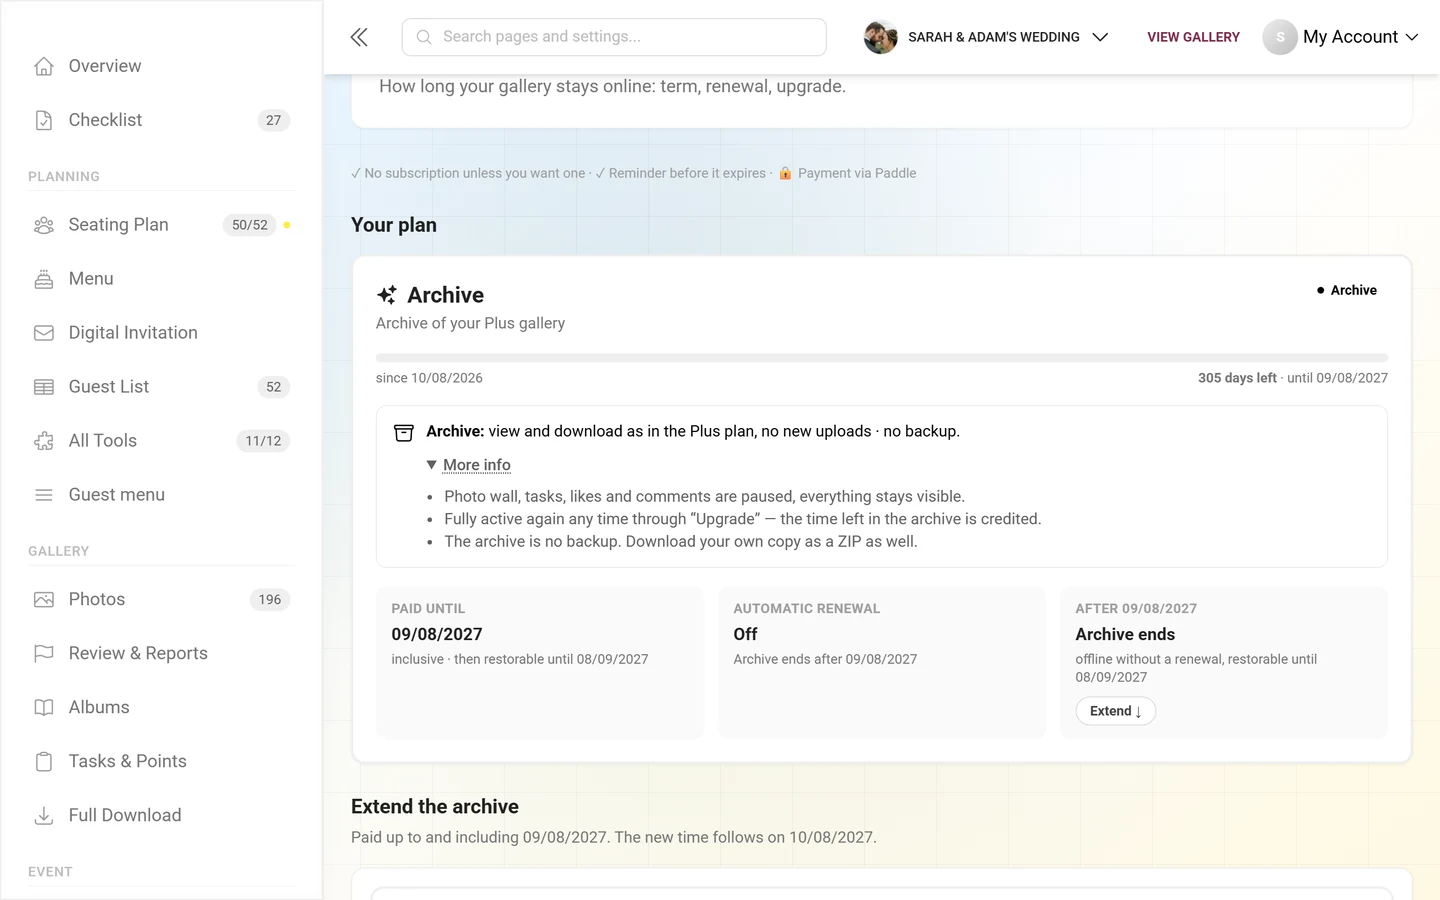This screenshot has width=1440, height=900.
Task: Click the 'since 10/08/2026' text
Action: coord(429,378)
